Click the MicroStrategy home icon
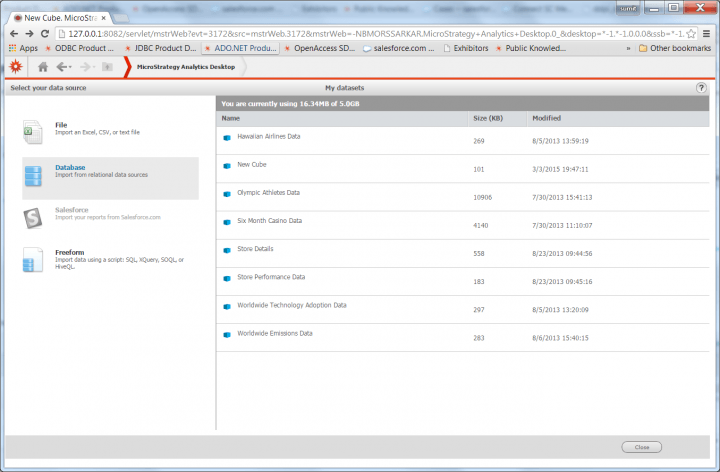This screenshot has width=720, height=472. tap(42, 67)
